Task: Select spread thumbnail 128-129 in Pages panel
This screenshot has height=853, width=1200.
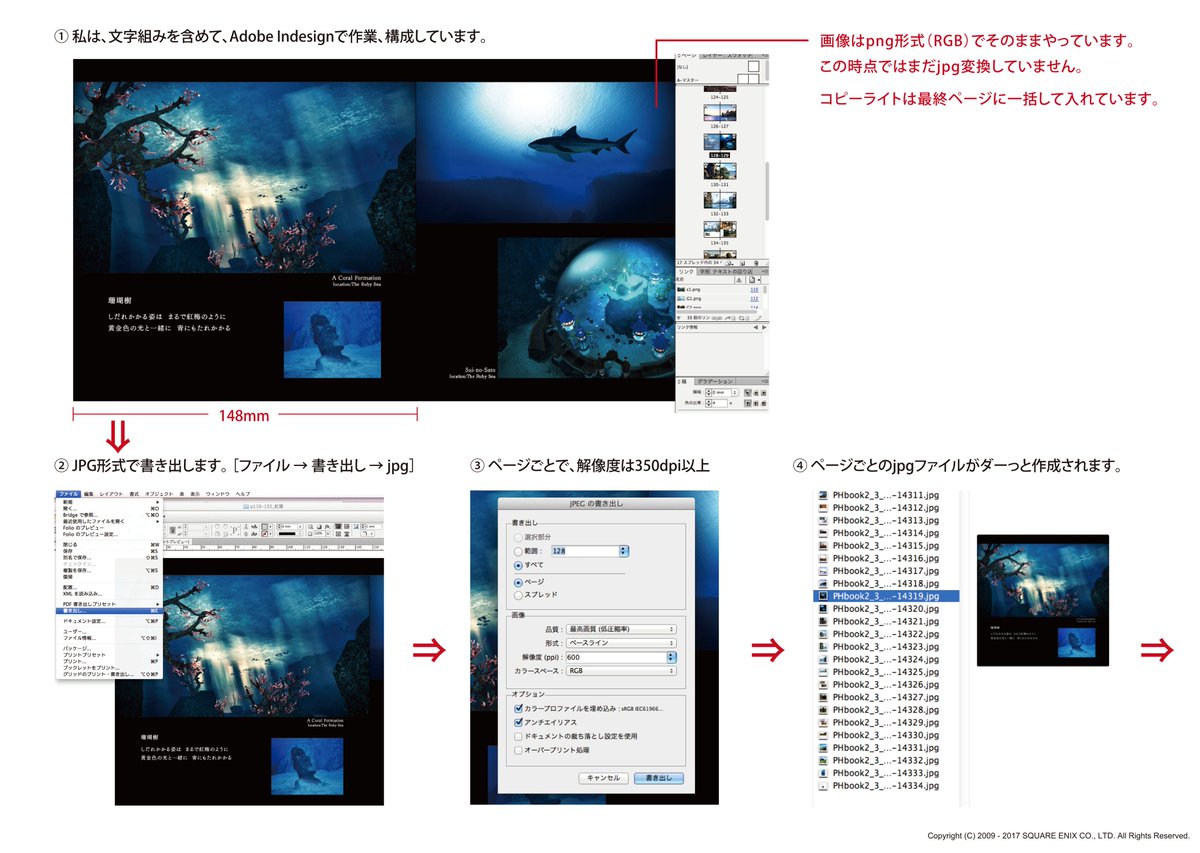Action: [x=720, y=142]
